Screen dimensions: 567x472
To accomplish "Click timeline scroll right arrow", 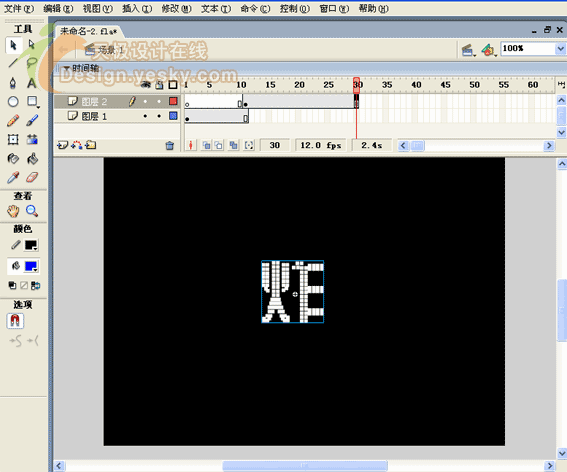I will (549, 145).
